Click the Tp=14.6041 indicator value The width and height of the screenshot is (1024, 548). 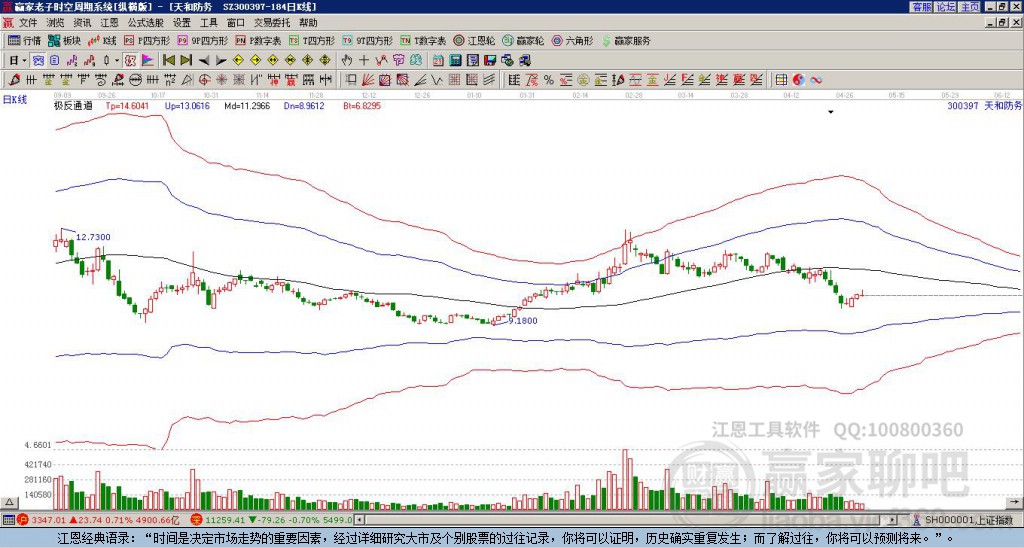(127, 105)
